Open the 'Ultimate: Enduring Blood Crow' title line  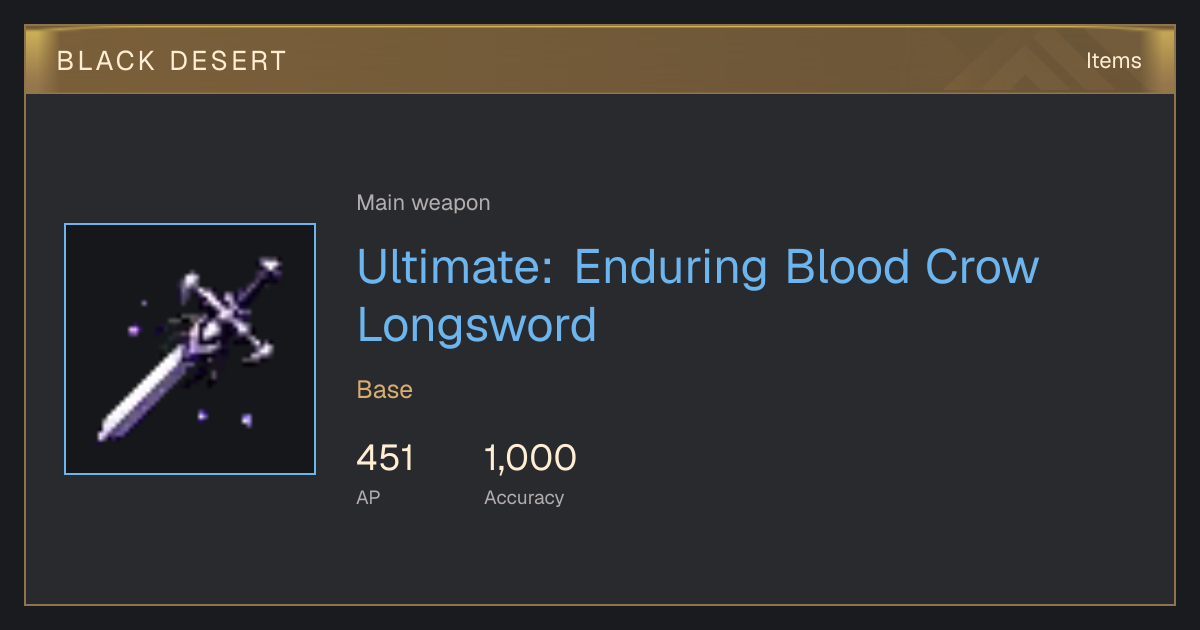click(x=698, y=267)
